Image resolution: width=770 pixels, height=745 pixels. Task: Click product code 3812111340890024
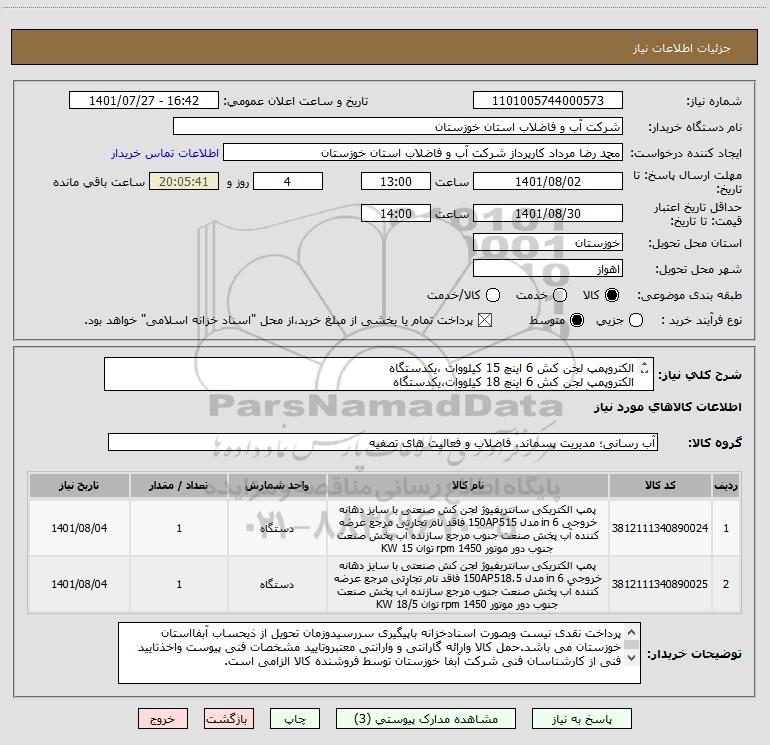click(x=660, y=528)
